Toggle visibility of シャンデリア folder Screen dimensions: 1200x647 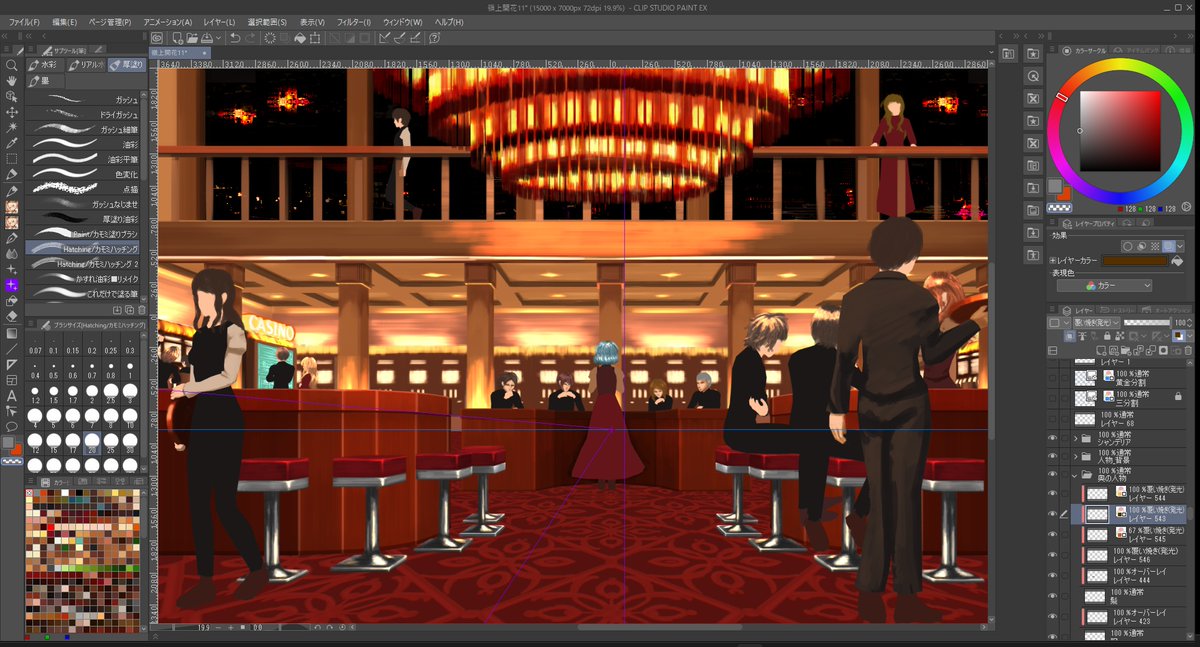point(1053,438)
